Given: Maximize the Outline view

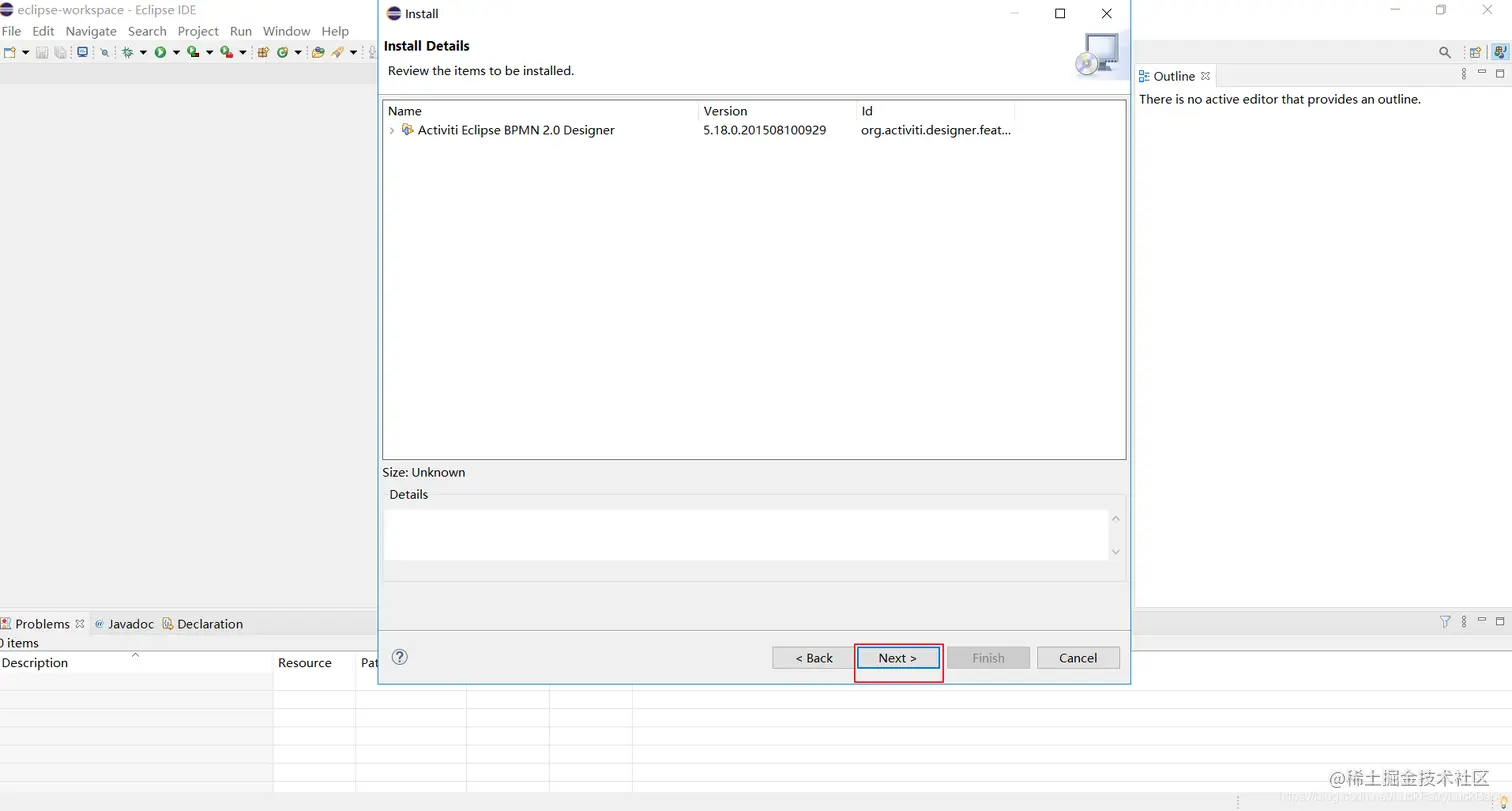Looking at the screenshot, I should pos(1500,73).
